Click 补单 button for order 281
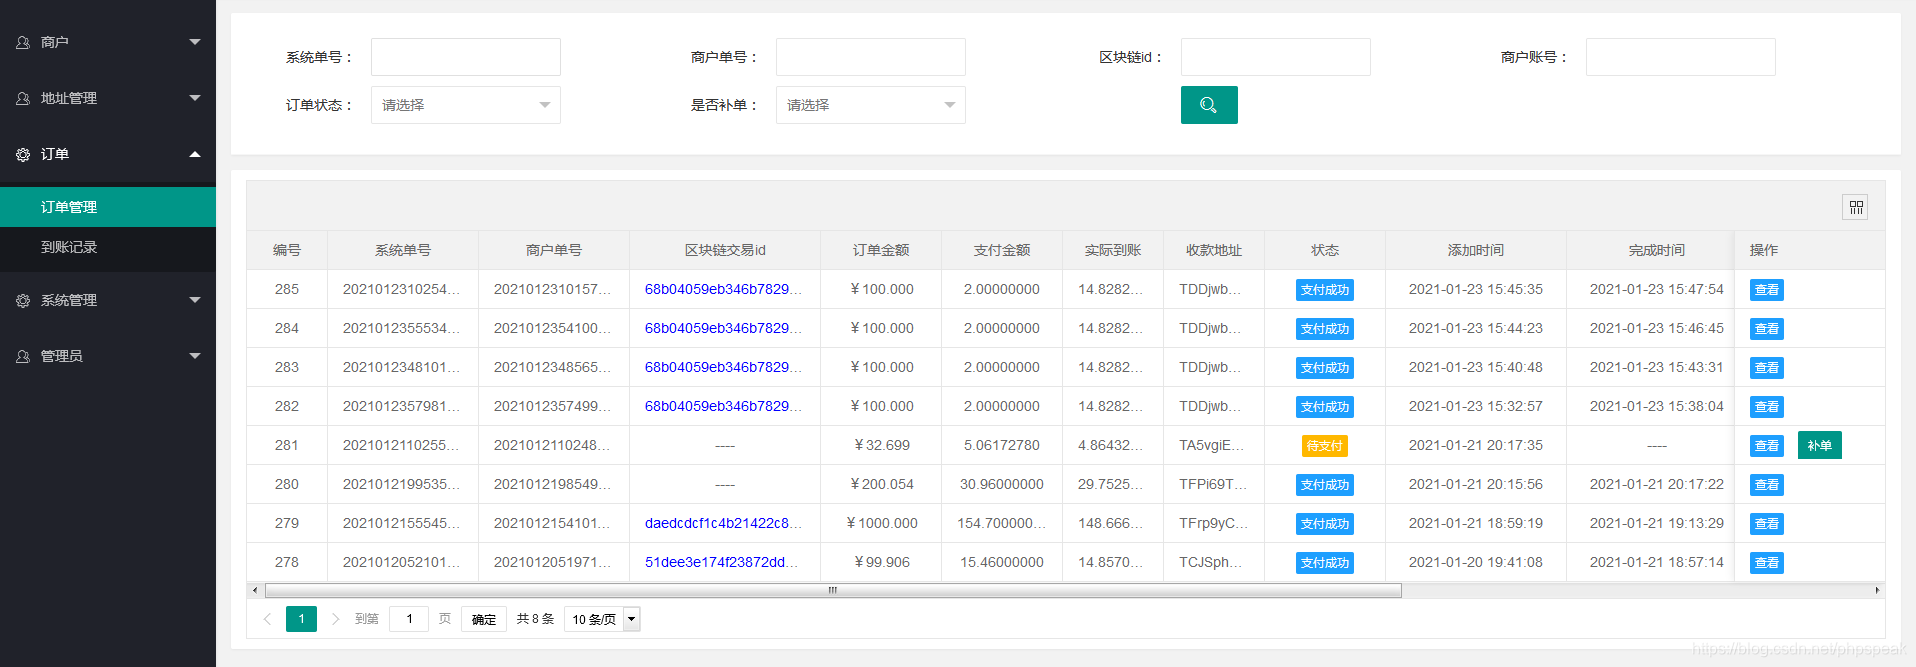 (1820, 445)
